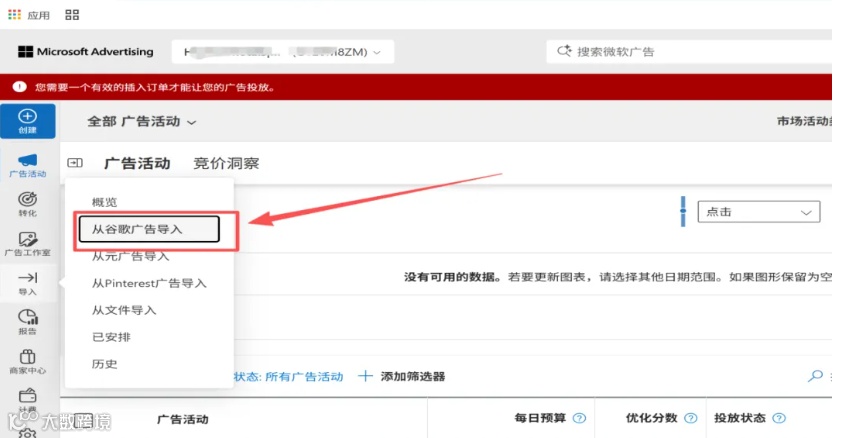The image size is (849, 438).
Task: Click the four-squares layout icon
Action: coord(72,15)
